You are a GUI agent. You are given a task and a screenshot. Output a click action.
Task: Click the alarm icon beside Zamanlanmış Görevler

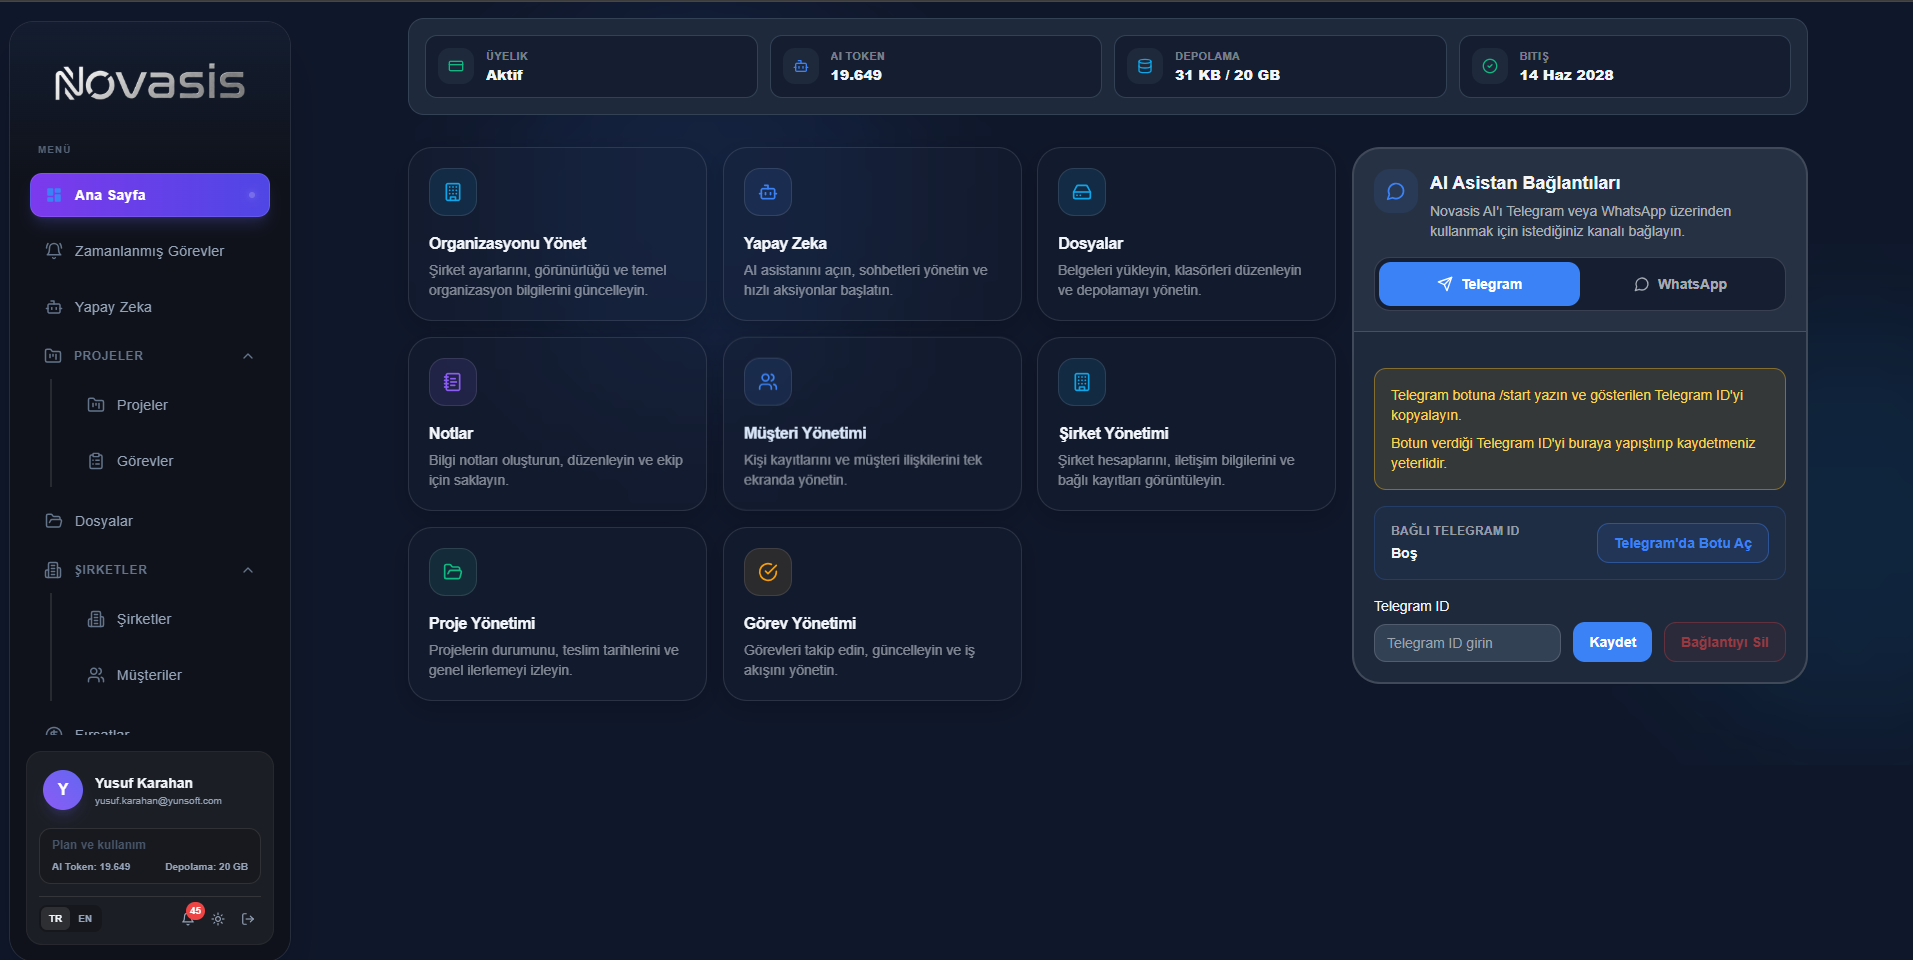(54, 251)
